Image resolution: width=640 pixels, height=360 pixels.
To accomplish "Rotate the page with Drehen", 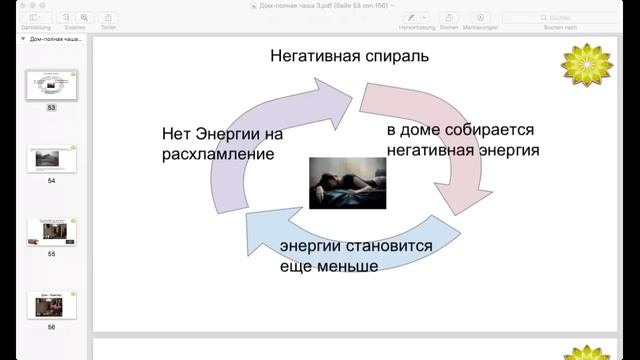I will (x=449, y=18).
